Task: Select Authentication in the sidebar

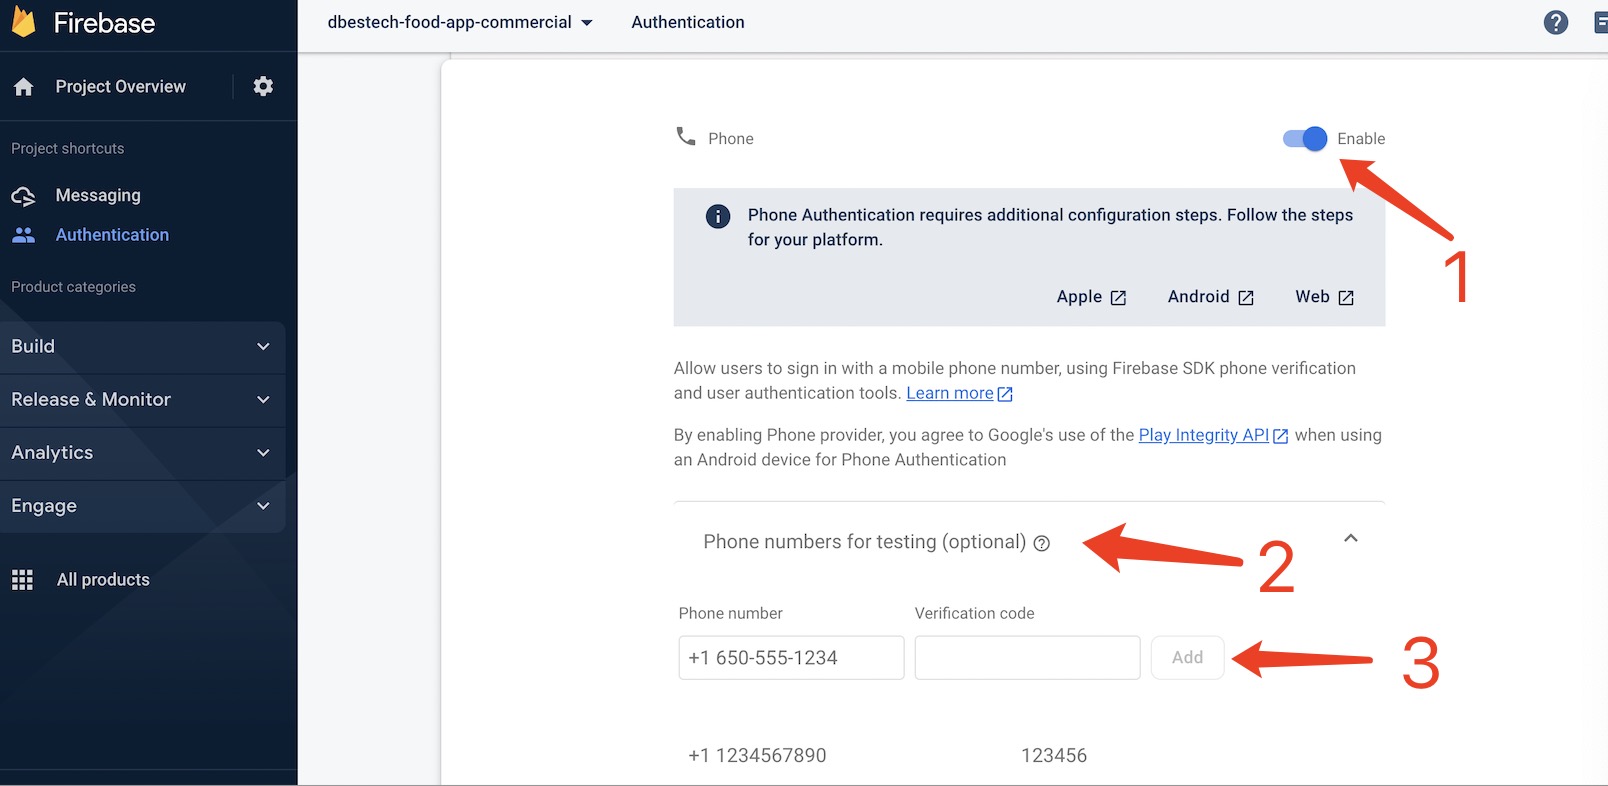Action: pyautogui.click(x=112, y=235)
